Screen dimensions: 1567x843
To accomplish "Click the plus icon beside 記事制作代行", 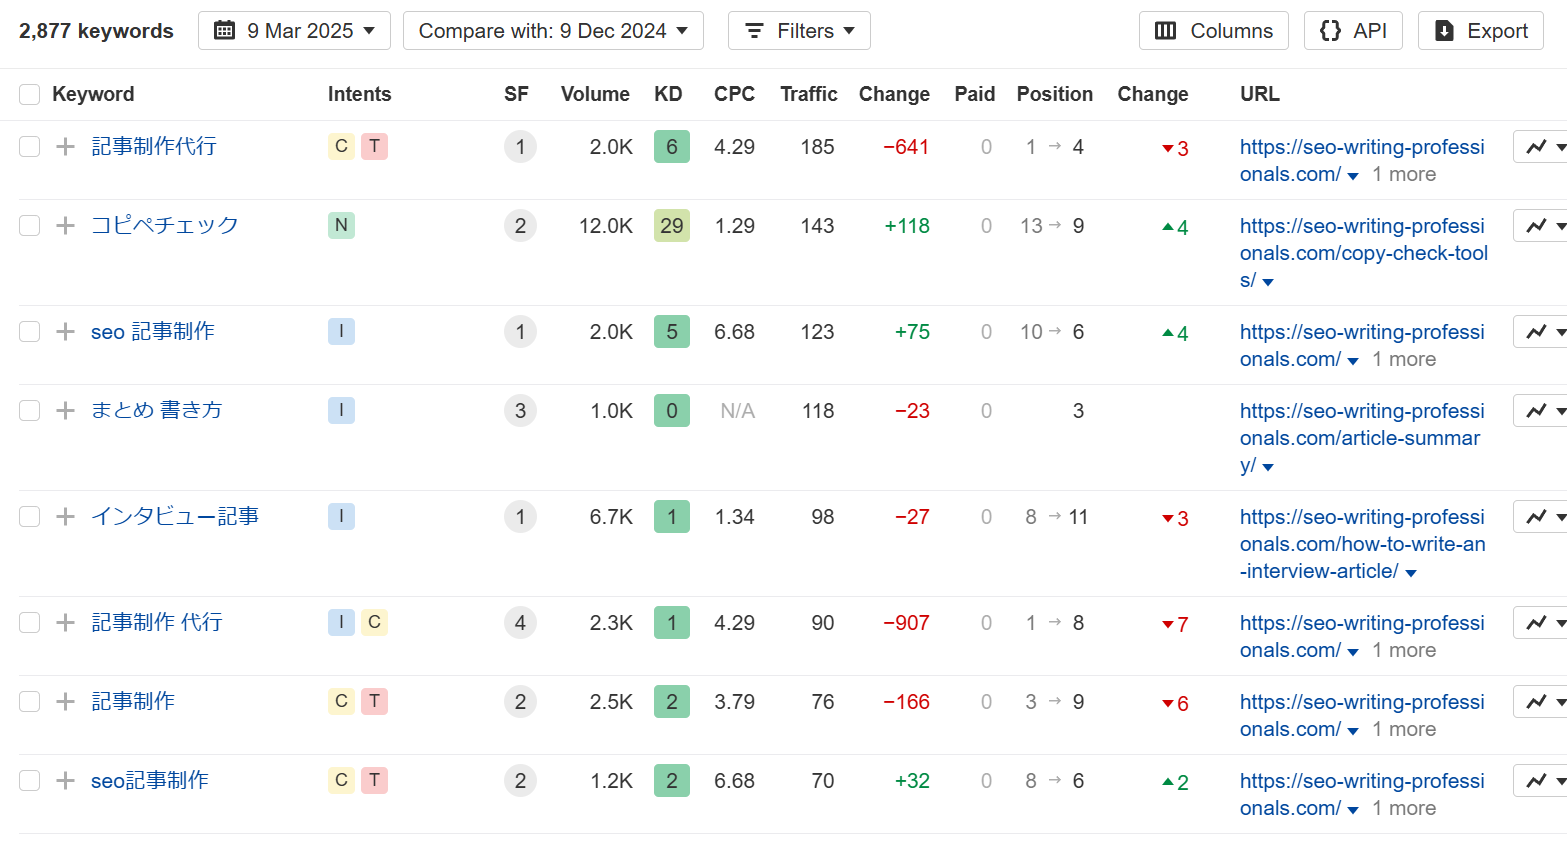I will [x=65, y=147].
